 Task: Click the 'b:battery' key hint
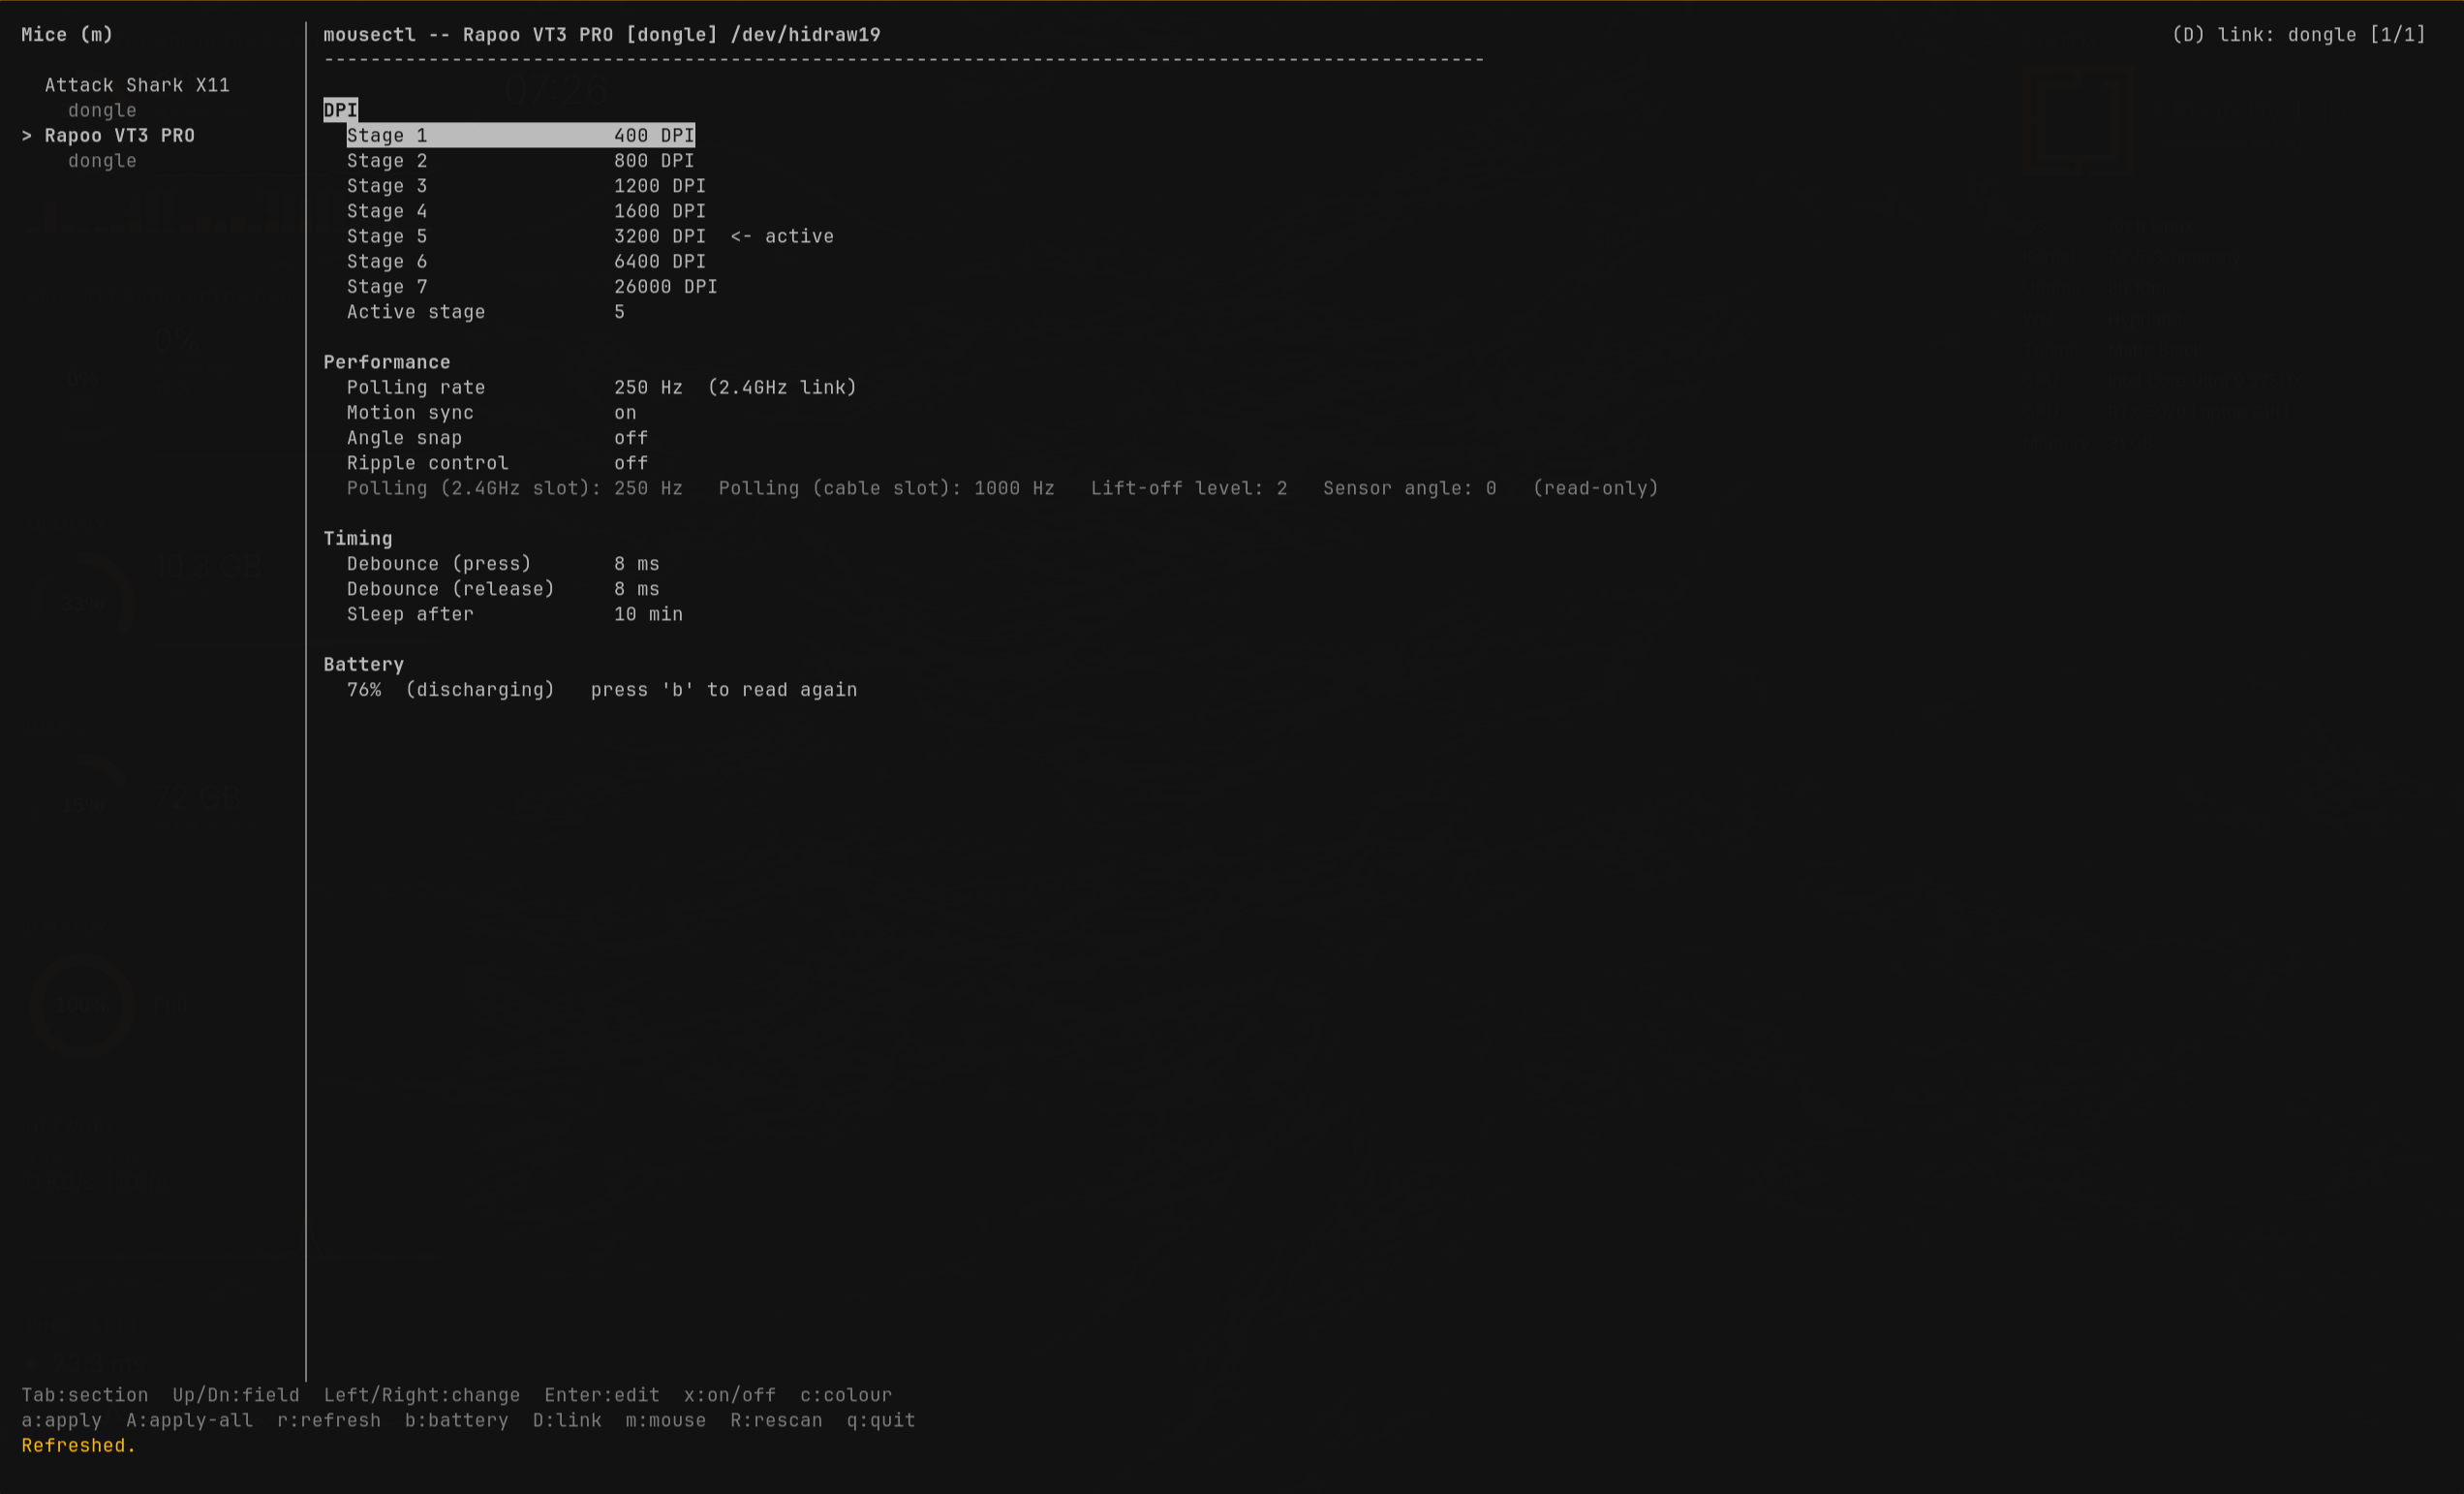[457, 1420]
